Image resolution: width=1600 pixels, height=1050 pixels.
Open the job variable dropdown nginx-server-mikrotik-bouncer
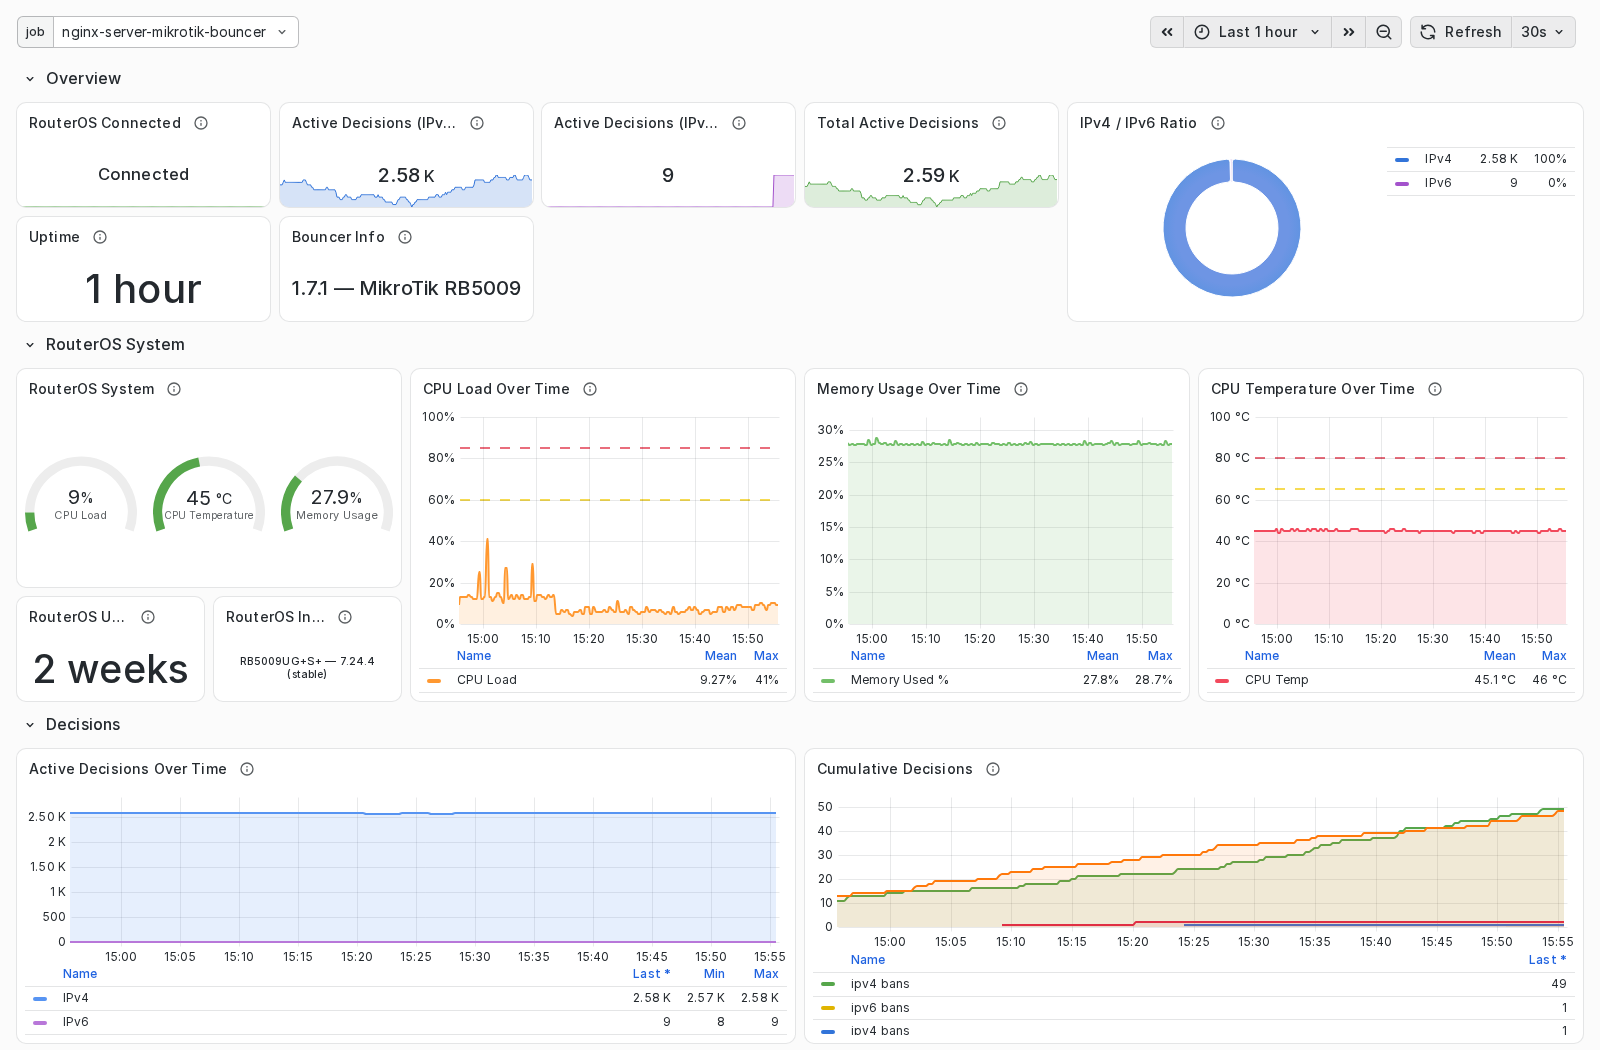[x=175, y=32]
